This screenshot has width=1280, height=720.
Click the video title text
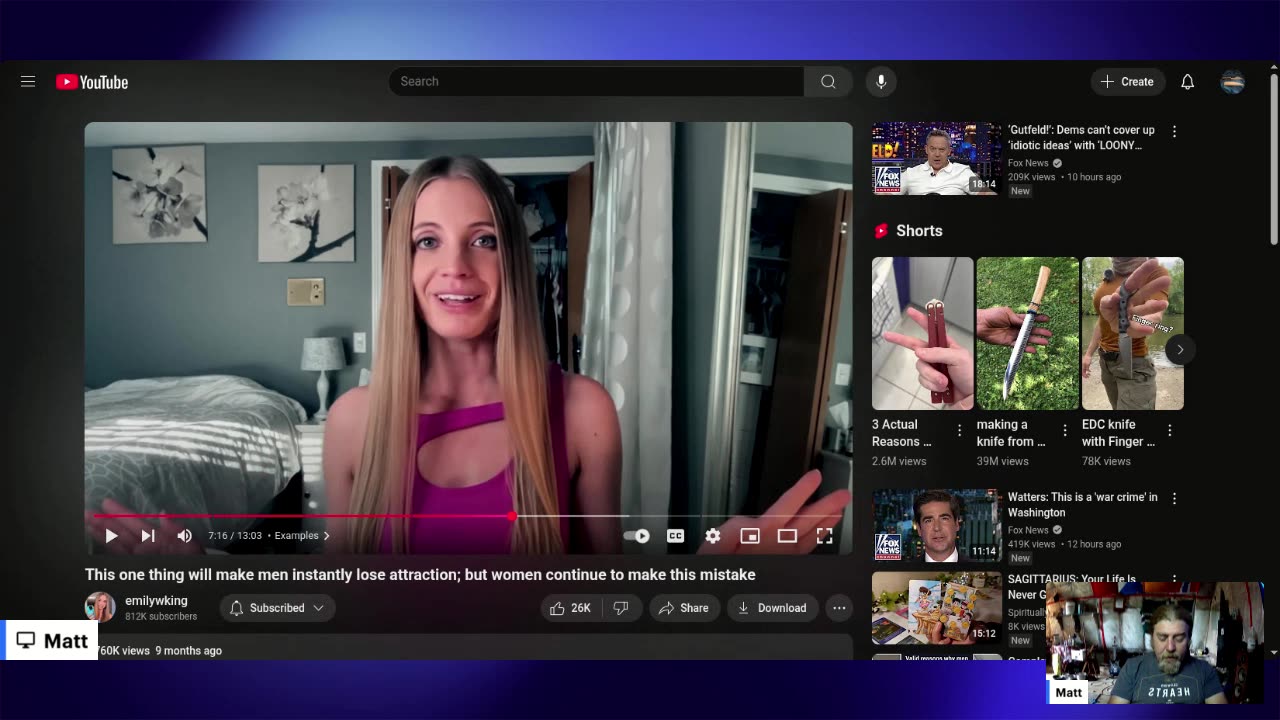coord(420,575)
